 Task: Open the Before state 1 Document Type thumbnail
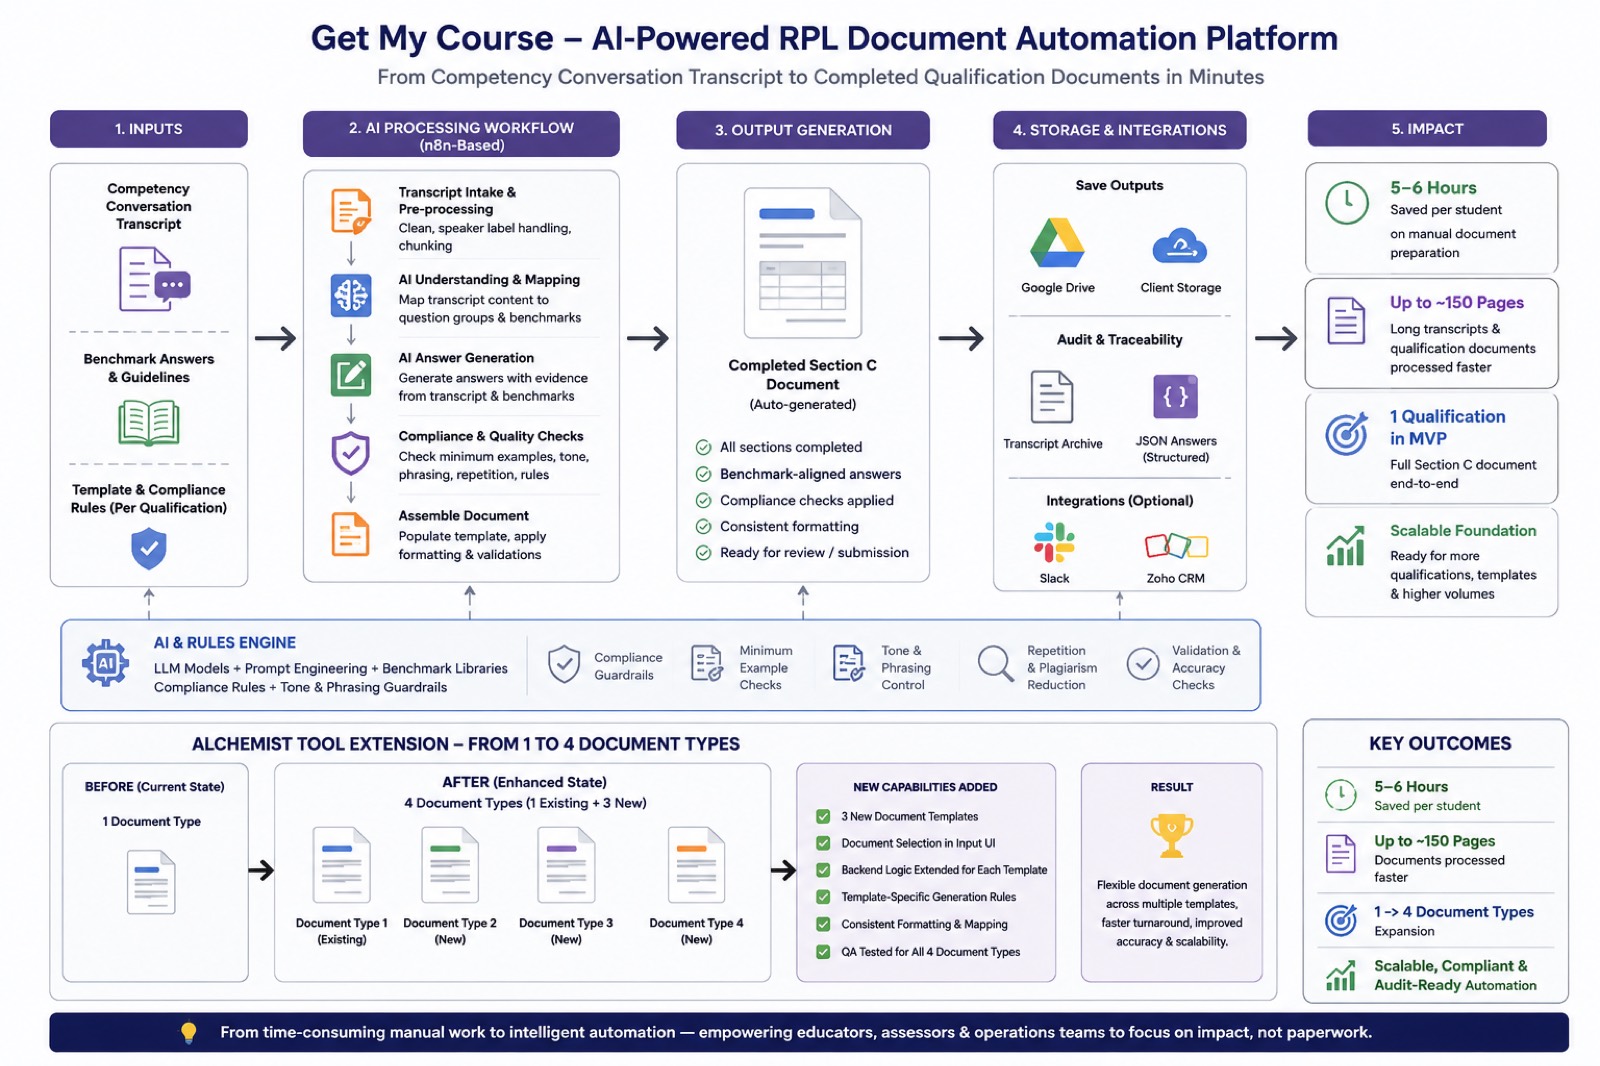point(151,882)
